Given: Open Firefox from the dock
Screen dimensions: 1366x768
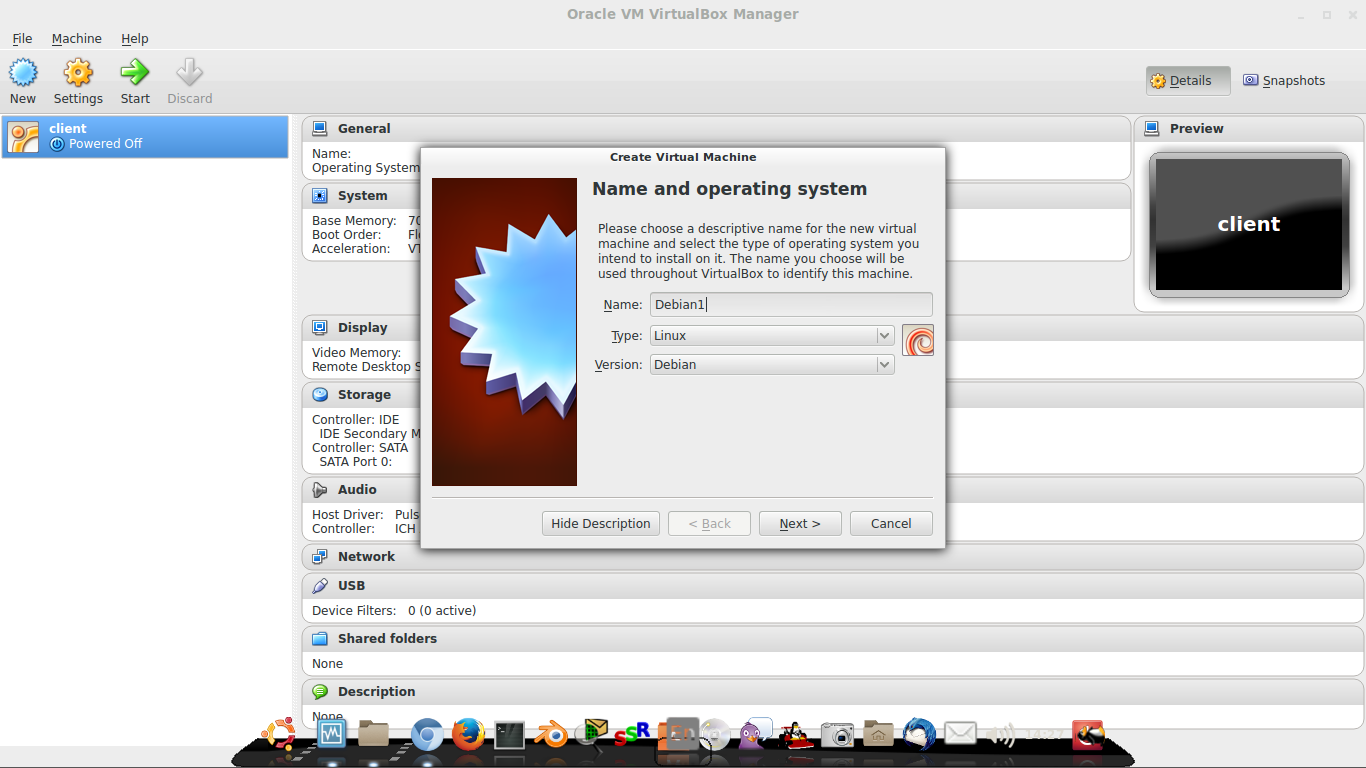Looking at the screenshot, I should coord(467,735).
